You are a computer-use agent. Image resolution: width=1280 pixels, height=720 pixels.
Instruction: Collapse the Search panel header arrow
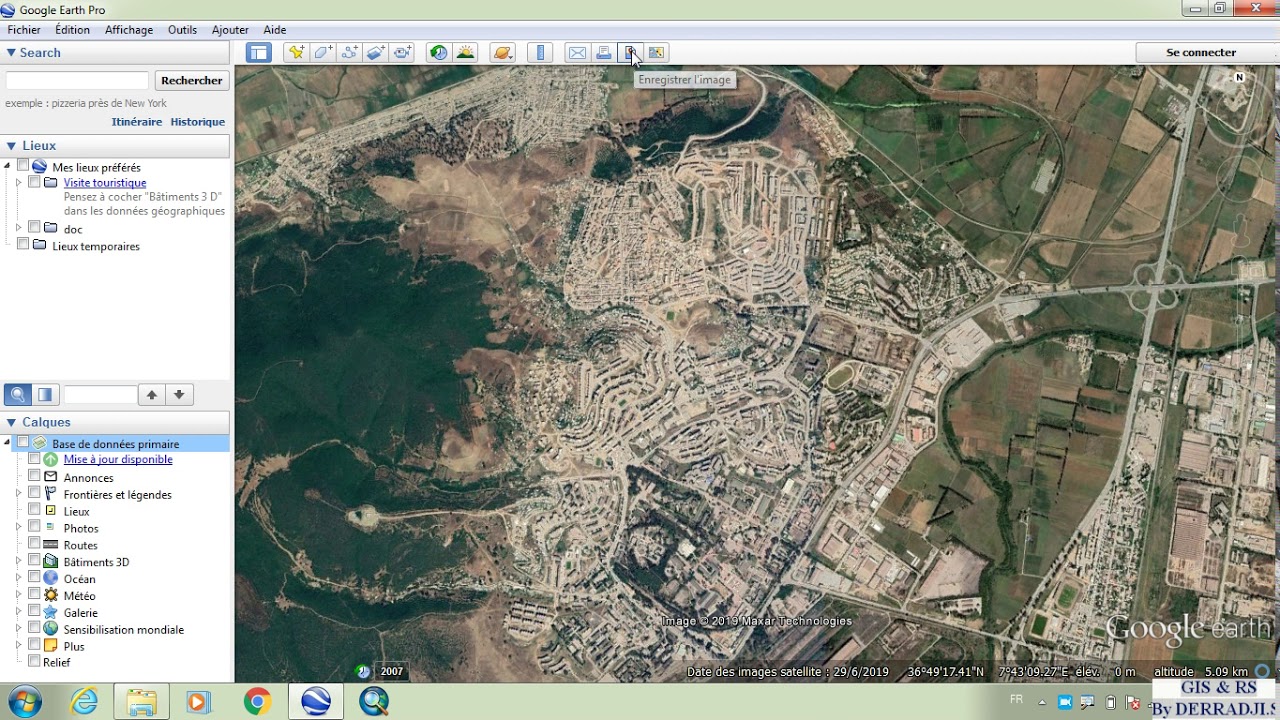click(11, 53)
